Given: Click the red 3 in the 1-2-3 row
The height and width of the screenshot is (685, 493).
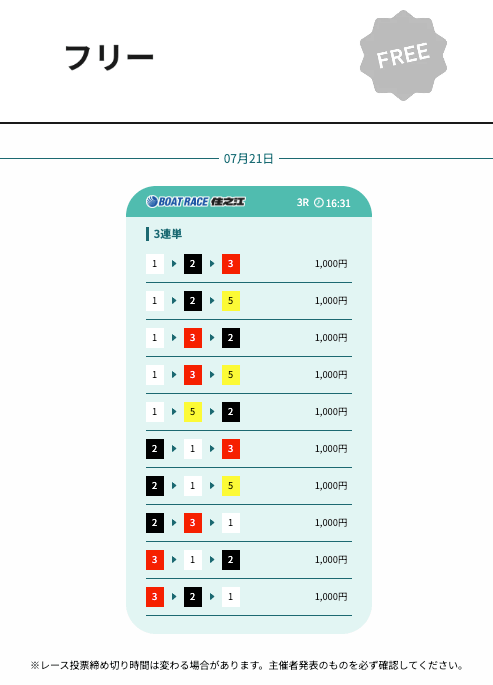Looking at the screenshot, I should click(231, 264).
